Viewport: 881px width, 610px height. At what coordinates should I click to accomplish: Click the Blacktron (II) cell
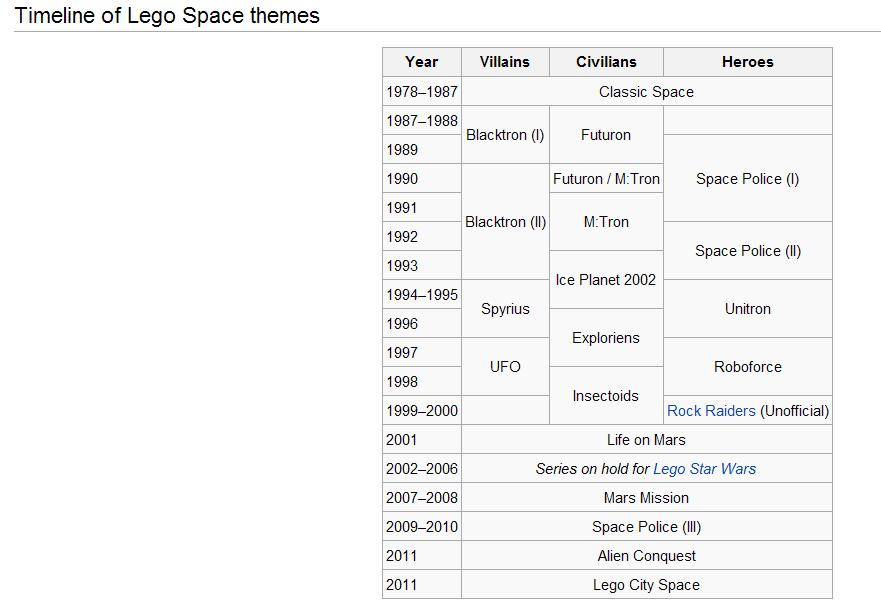(x=505, y=222)
